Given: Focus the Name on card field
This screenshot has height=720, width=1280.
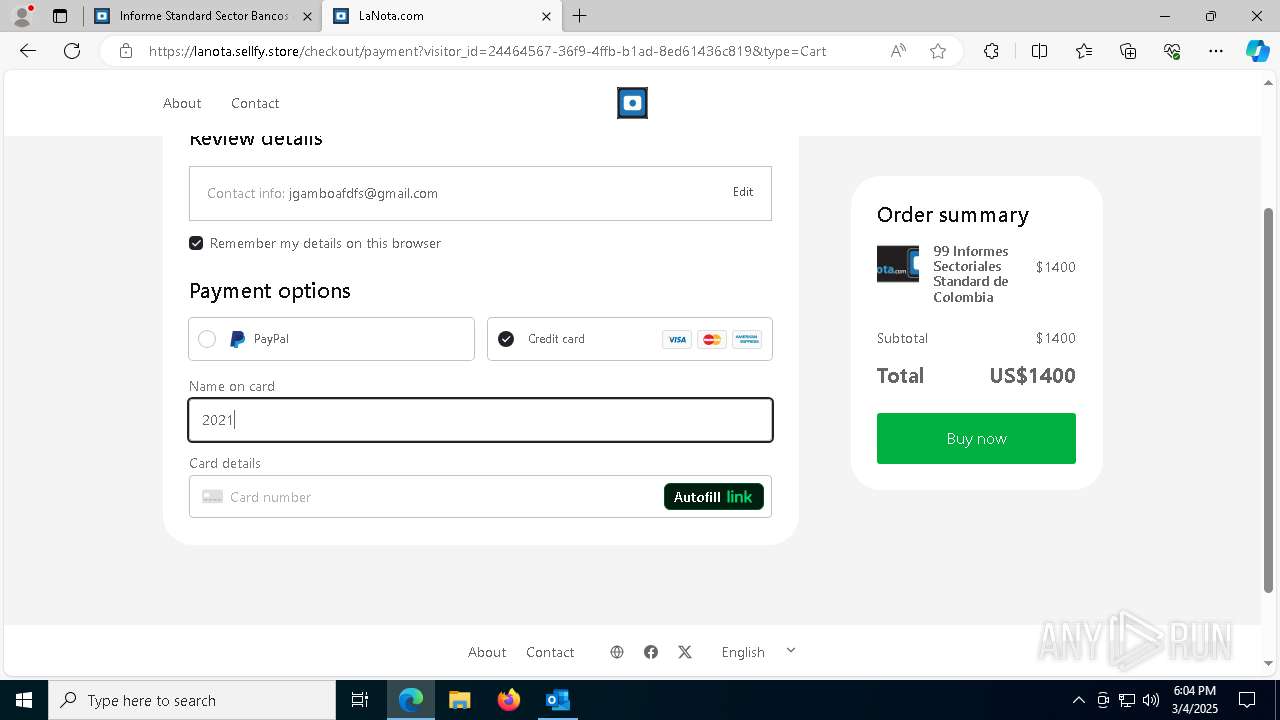Looking at the screenshot, I should coord(480,420).
